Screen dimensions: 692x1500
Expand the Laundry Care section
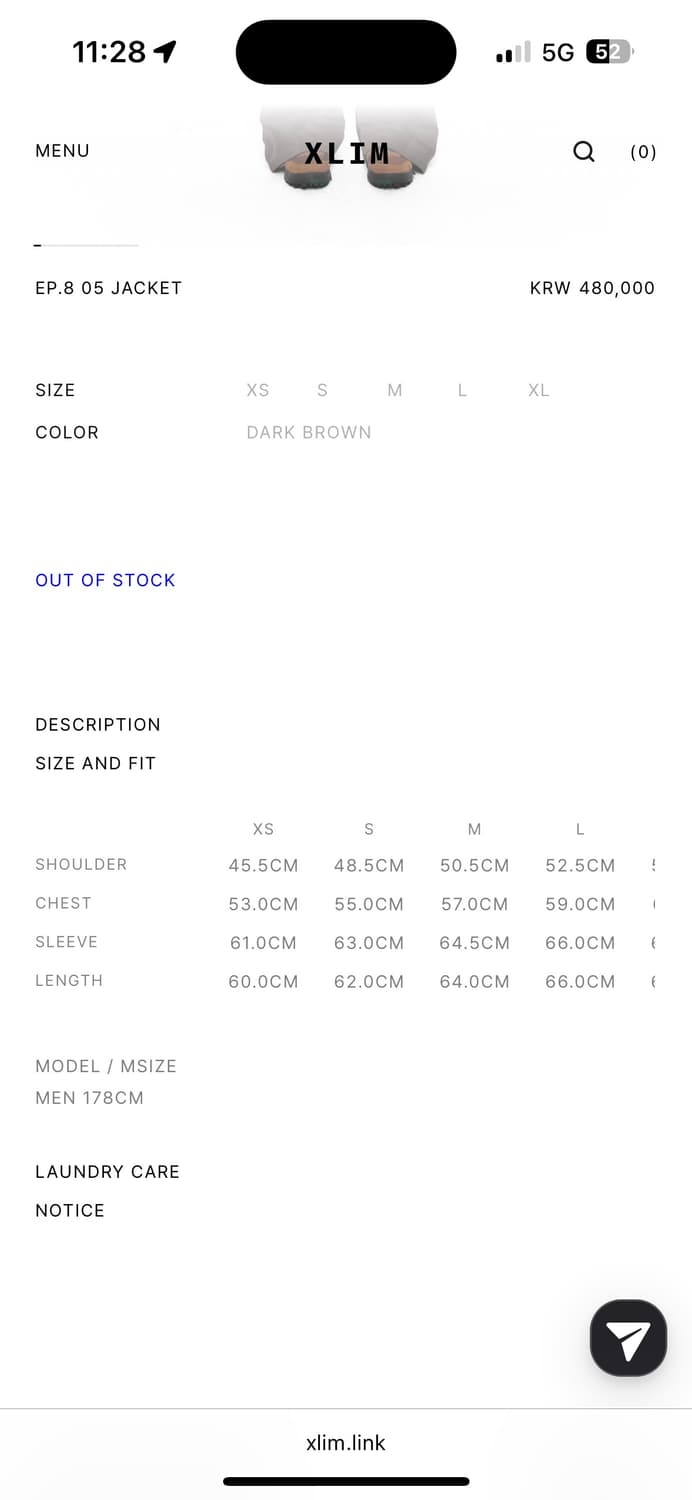point(107,1171)
